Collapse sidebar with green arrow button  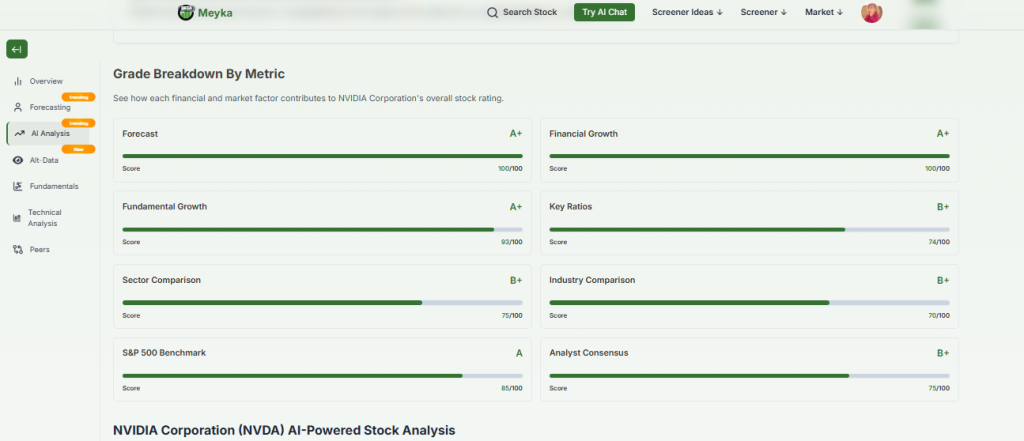(17, 50)
